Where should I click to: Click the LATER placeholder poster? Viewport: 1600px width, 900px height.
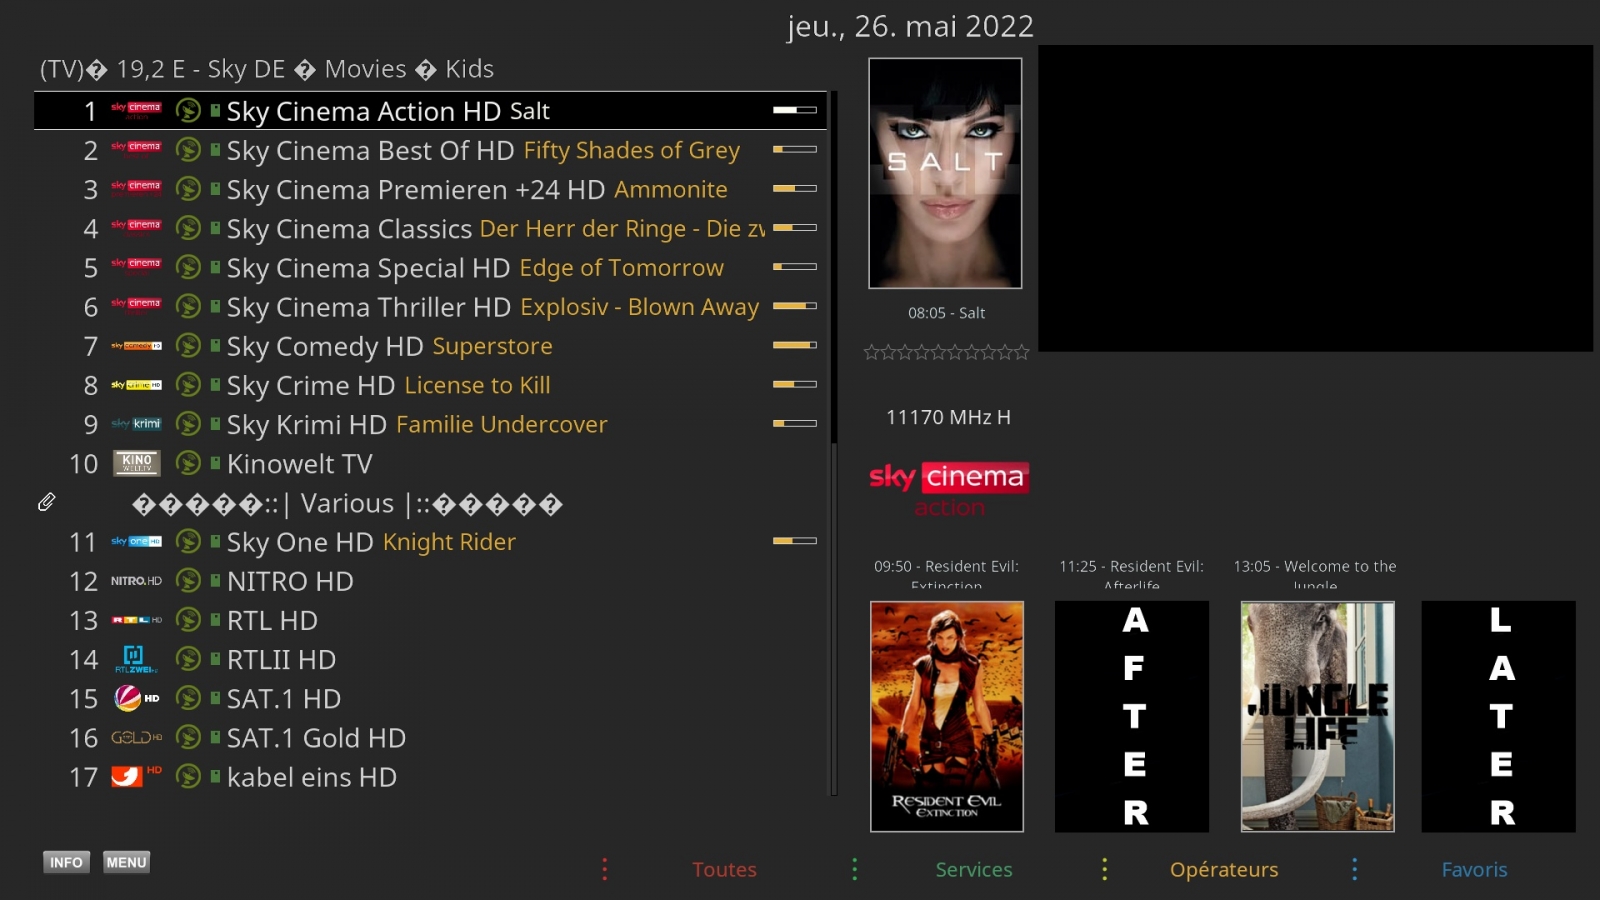1499,716
